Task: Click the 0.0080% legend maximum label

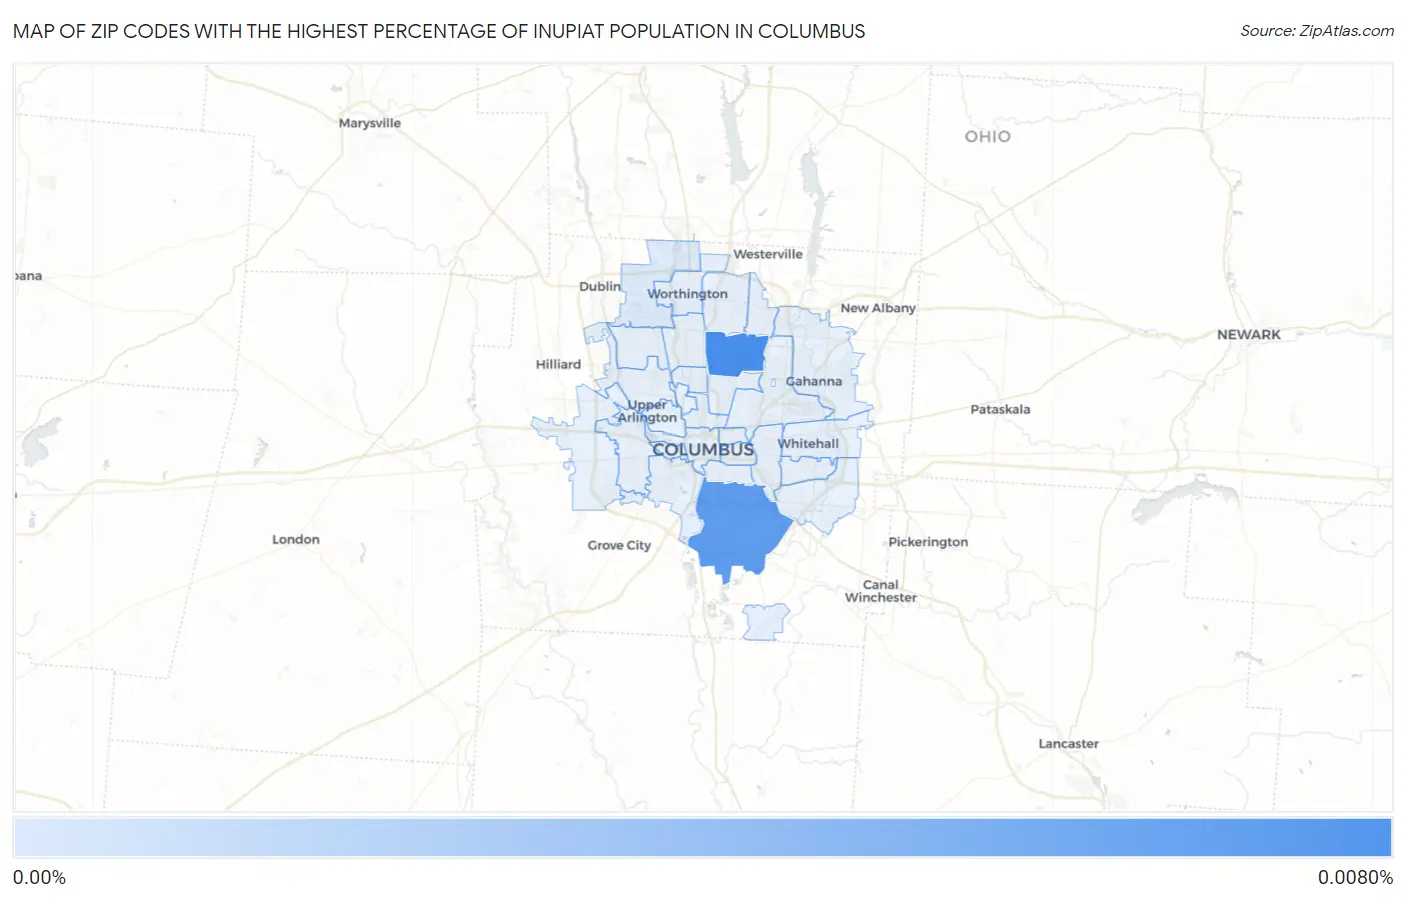Action: (1355, 878)
